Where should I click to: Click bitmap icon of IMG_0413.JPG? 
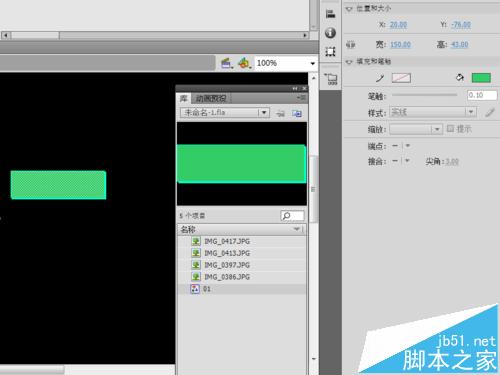coord(196,253)
